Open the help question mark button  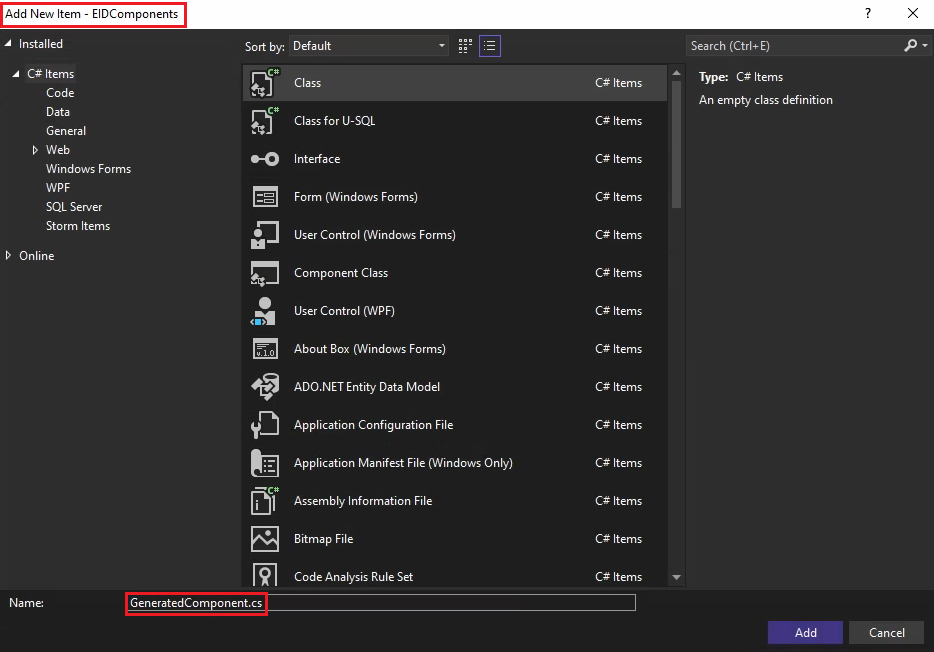868,13
